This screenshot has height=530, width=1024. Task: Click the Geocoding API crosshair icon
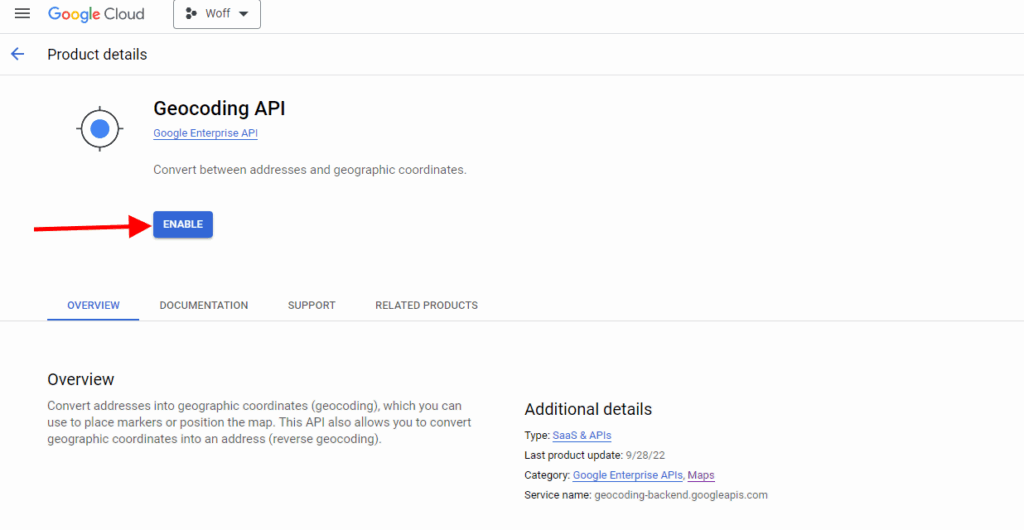click(99, 128)
